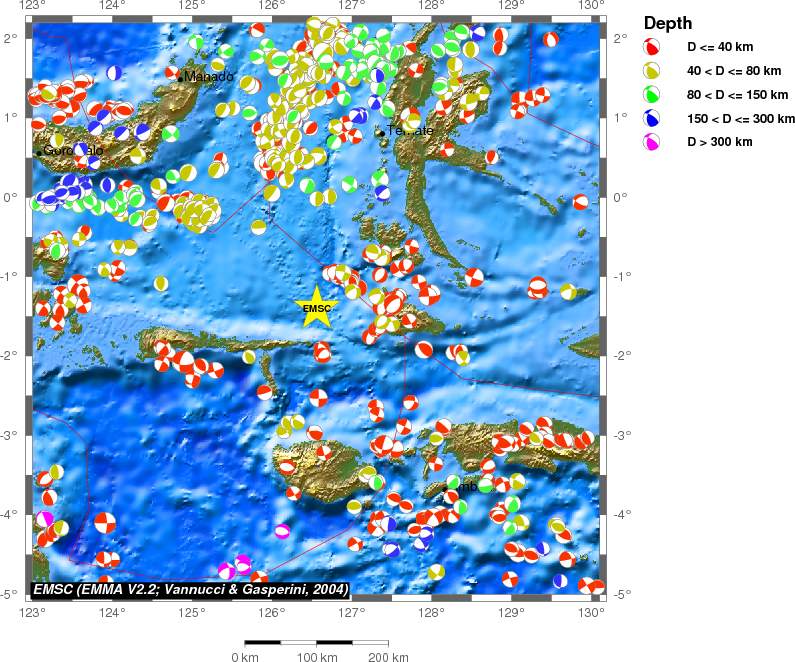Click the green beachball legend icon
Viewport: 795px width, 662px height.
click(652, 95)
